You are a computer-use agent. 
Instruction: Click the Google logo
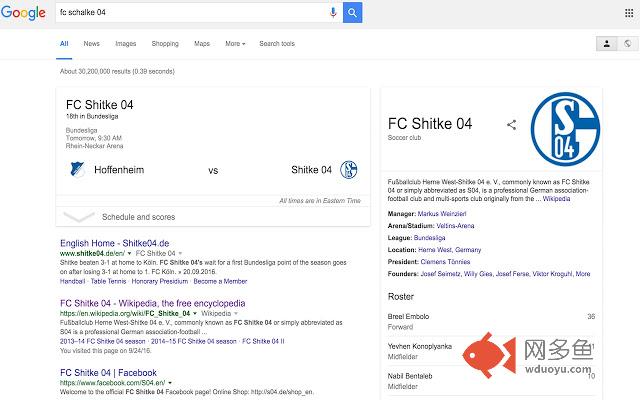click(24, 13)
